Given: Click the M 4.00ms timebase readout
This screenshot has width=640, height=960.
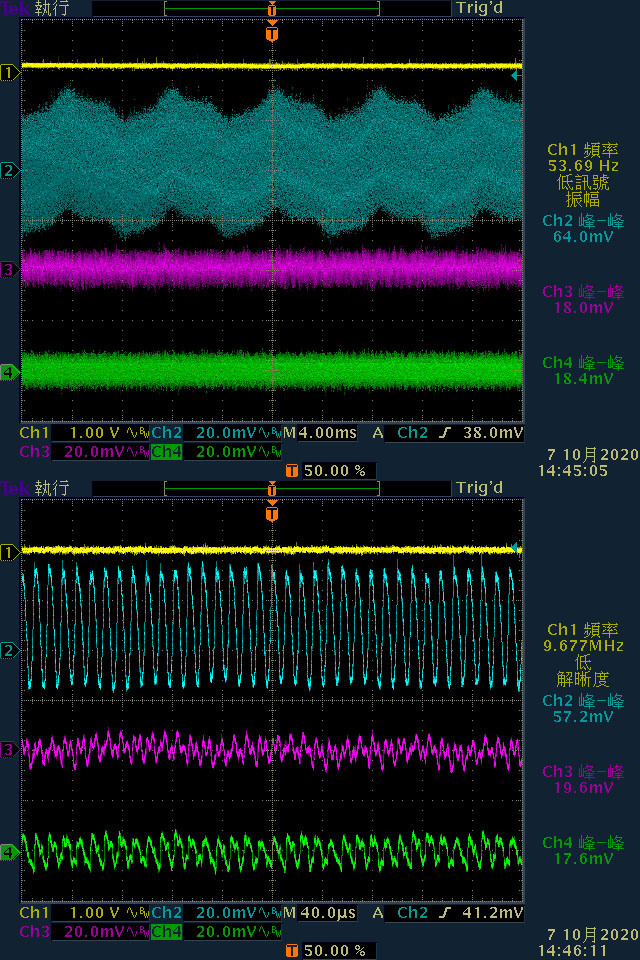Looking at the screenshot, I should point(320,433).
